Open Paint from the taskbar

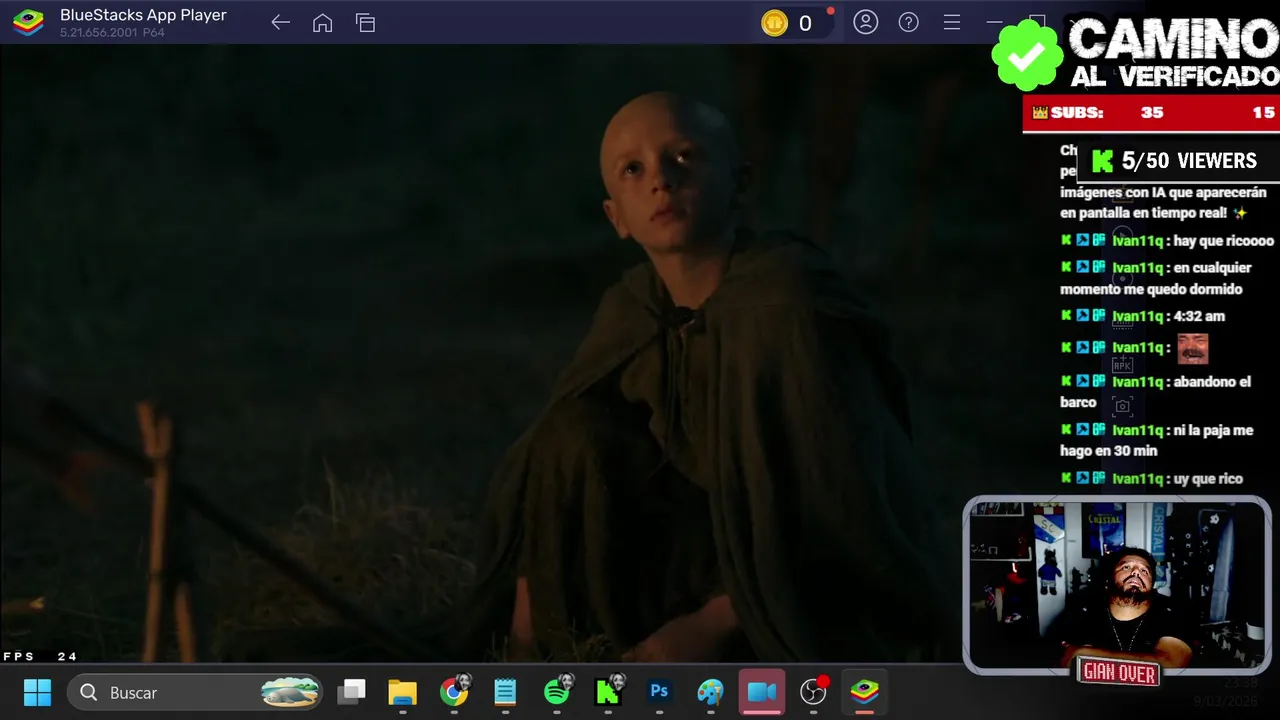tap(710, 692)
